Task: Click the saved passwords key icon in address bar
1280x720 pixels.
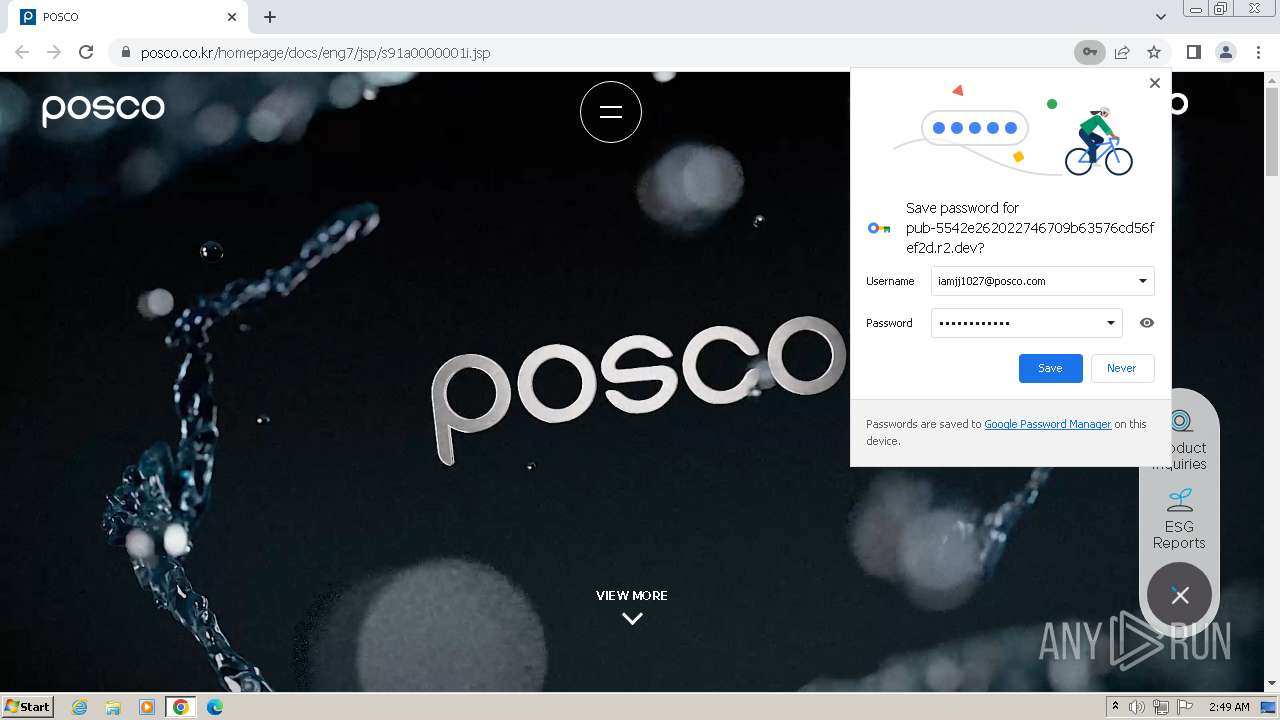Action: (x=1089, y=52)
